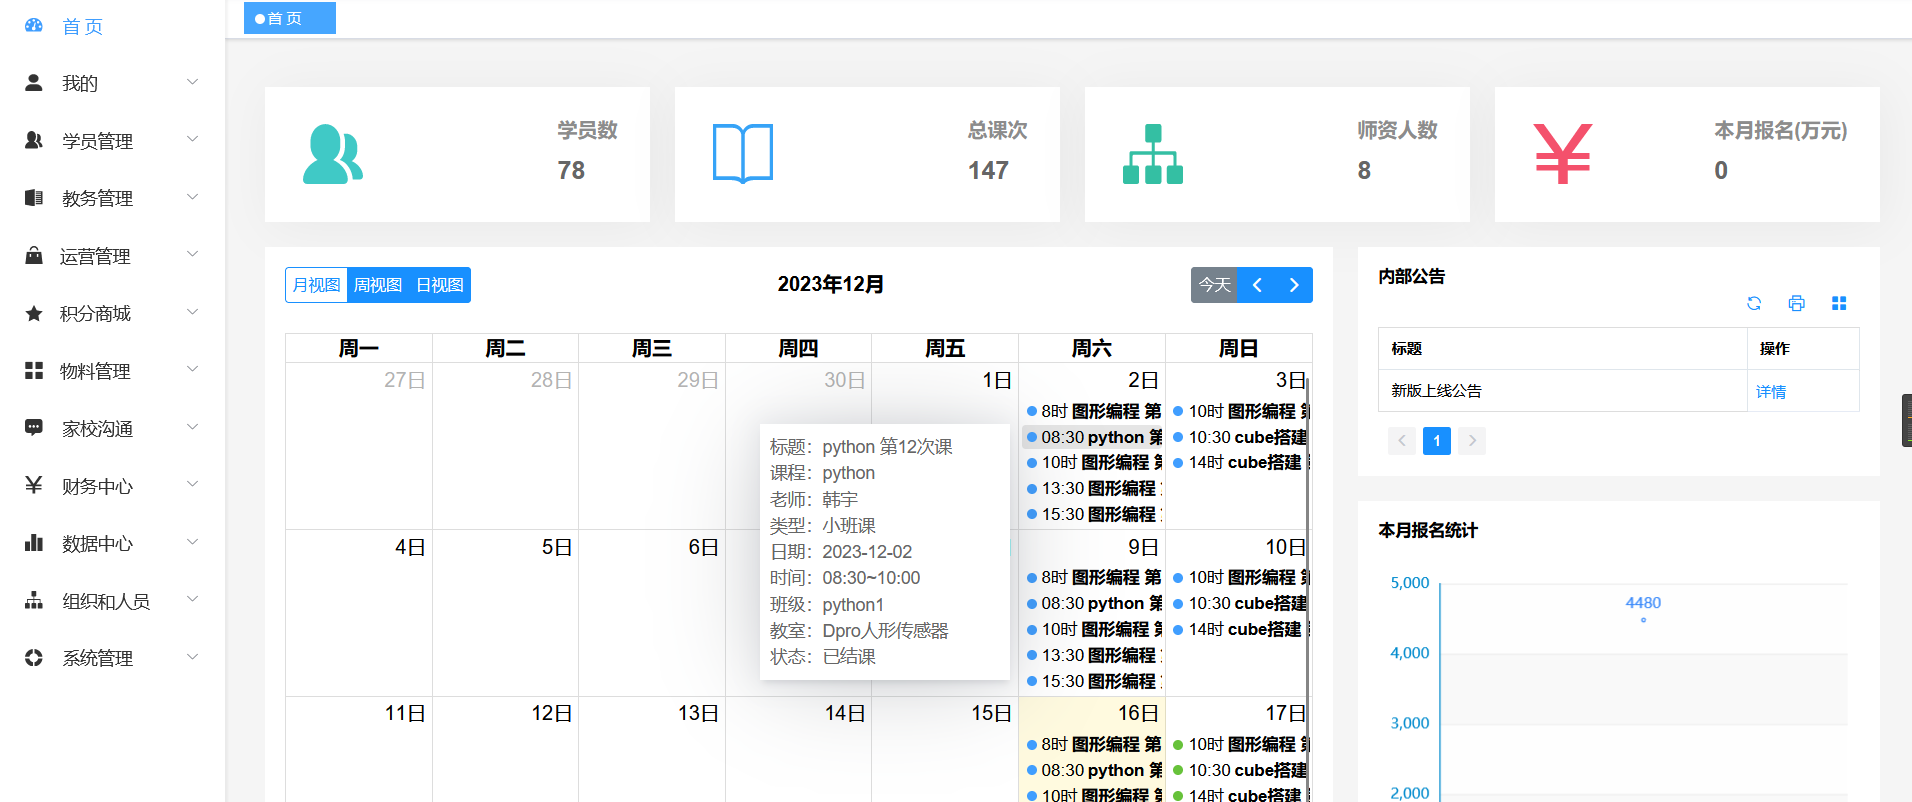Expand the 财务中心 menu chevron
This screenshot has height=802, width=1912.
[x=193, y=484]
